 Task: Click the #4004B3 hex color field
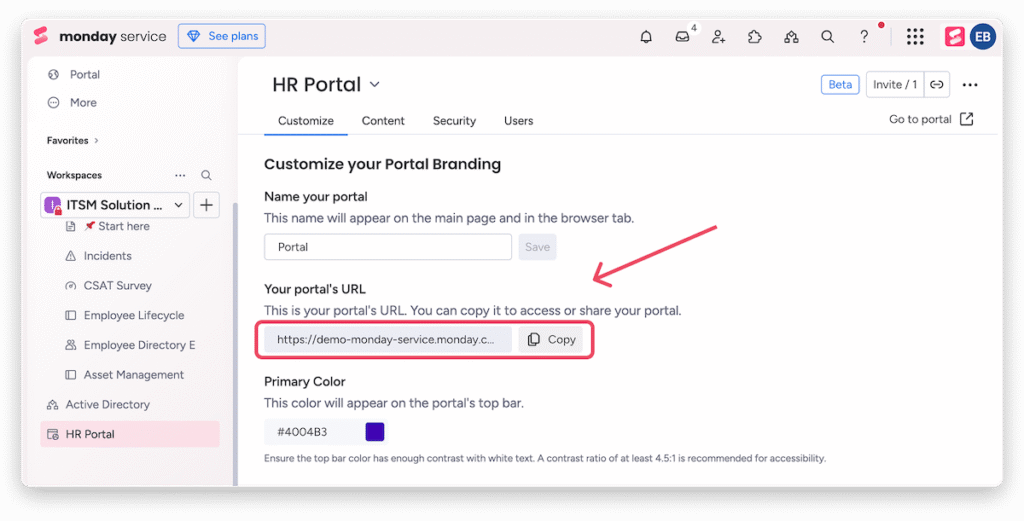[313, 432]
